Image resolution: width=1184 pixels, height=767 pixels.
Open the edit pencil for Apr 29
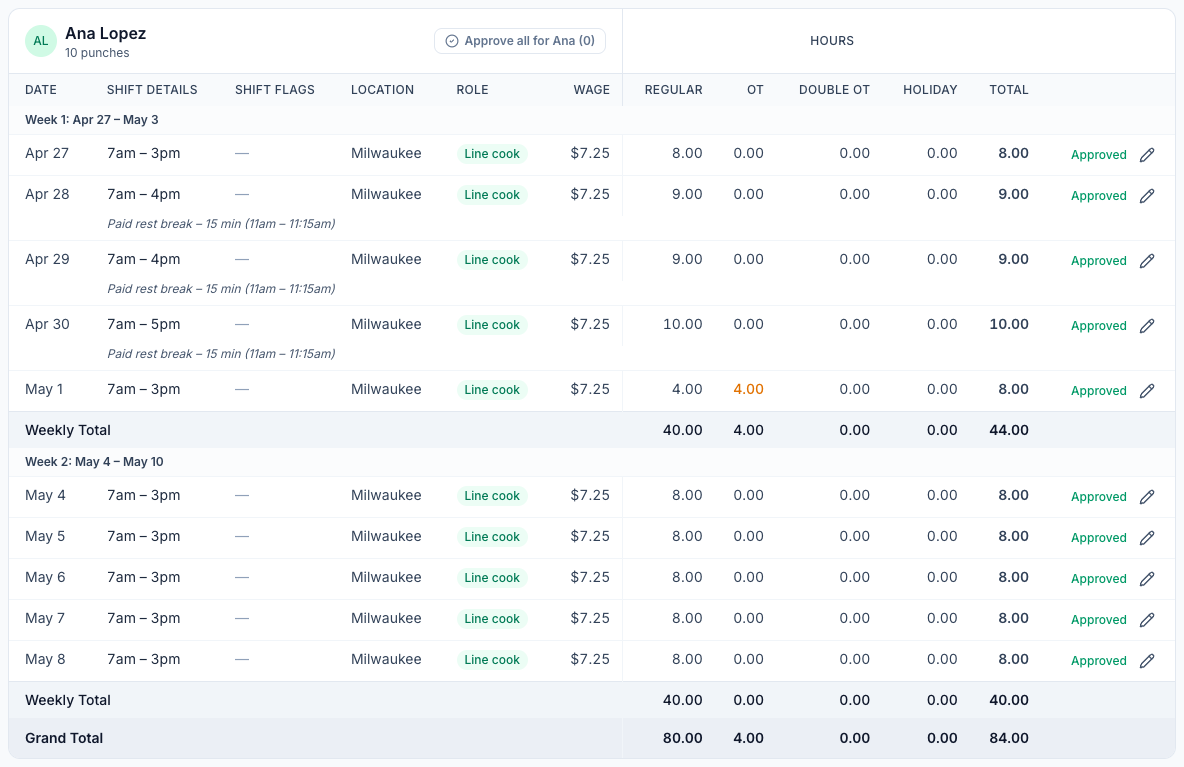coord(1147,260)
